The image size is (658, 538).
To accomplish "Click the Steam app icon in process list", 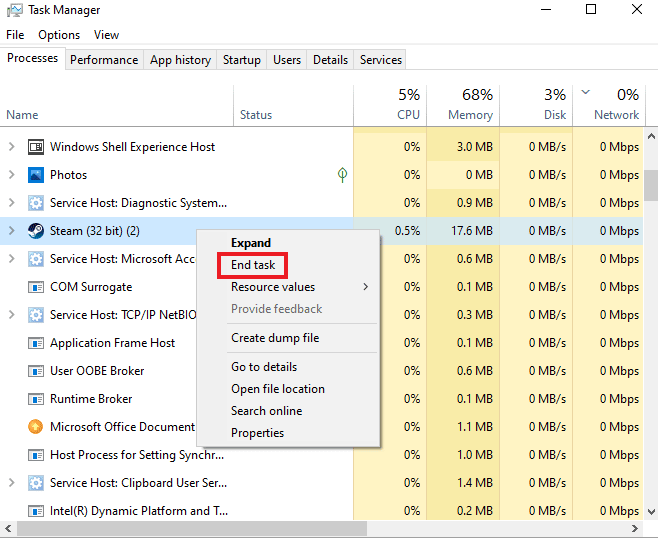I will coord(34,231).
